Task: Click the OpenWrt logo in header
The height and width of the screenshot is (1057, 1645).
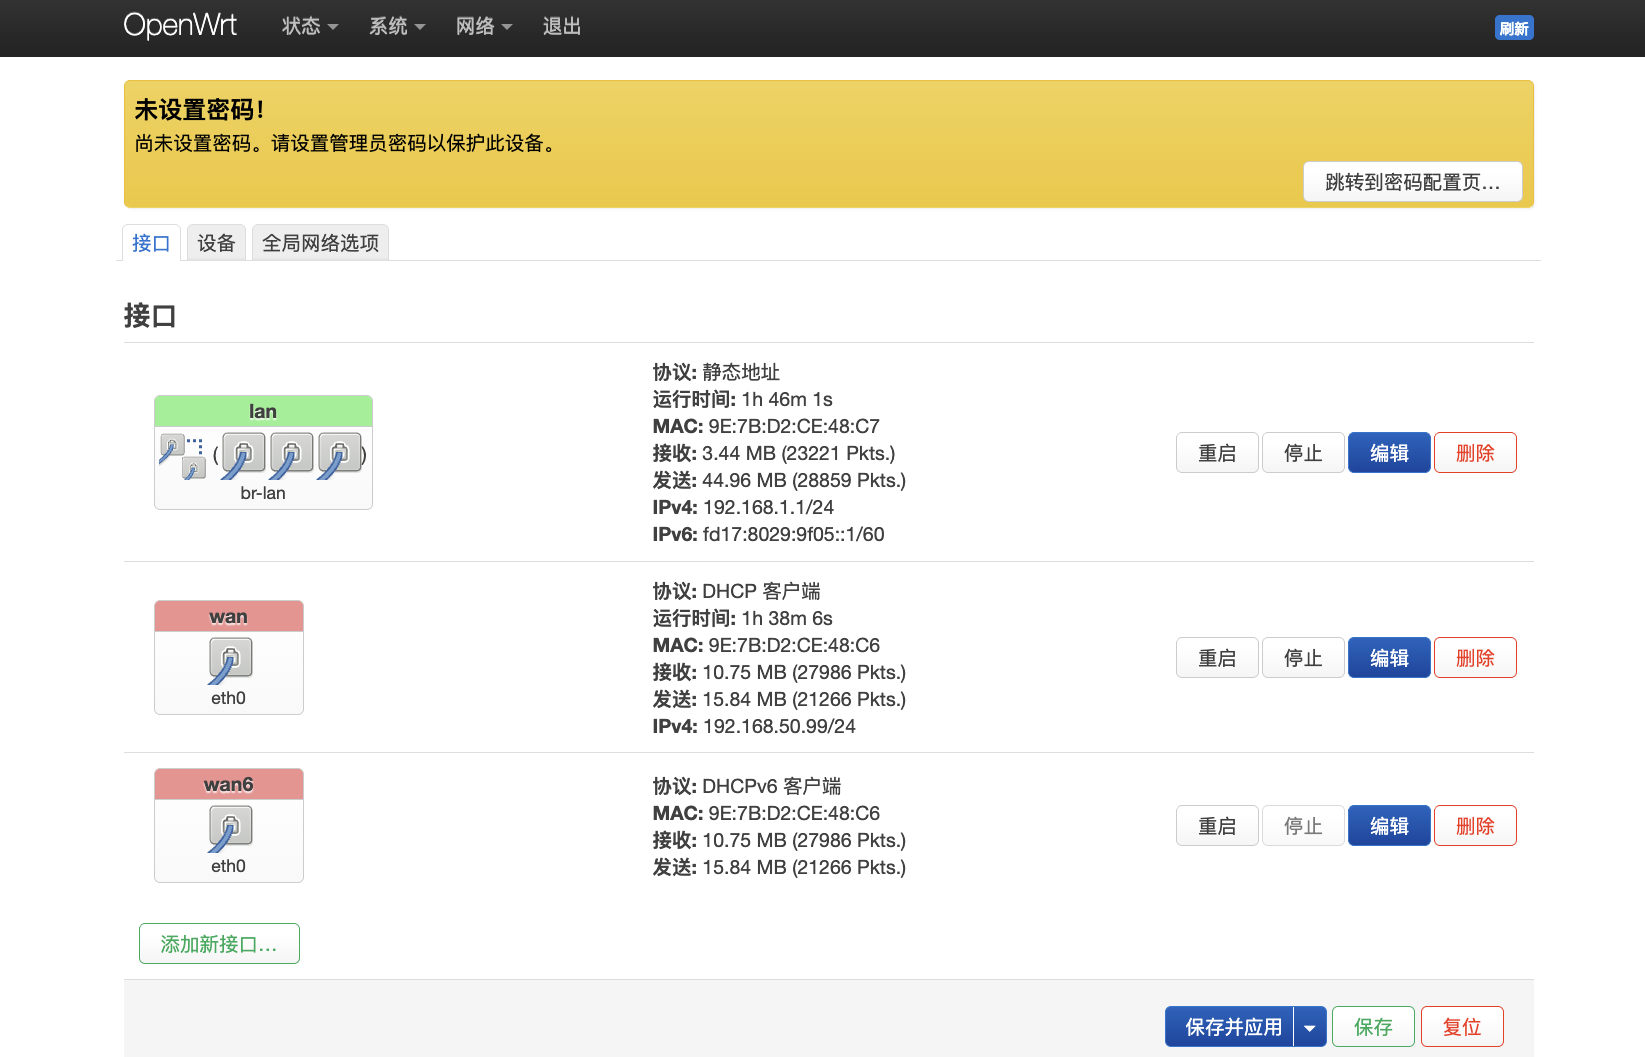Action: (180, 26)
